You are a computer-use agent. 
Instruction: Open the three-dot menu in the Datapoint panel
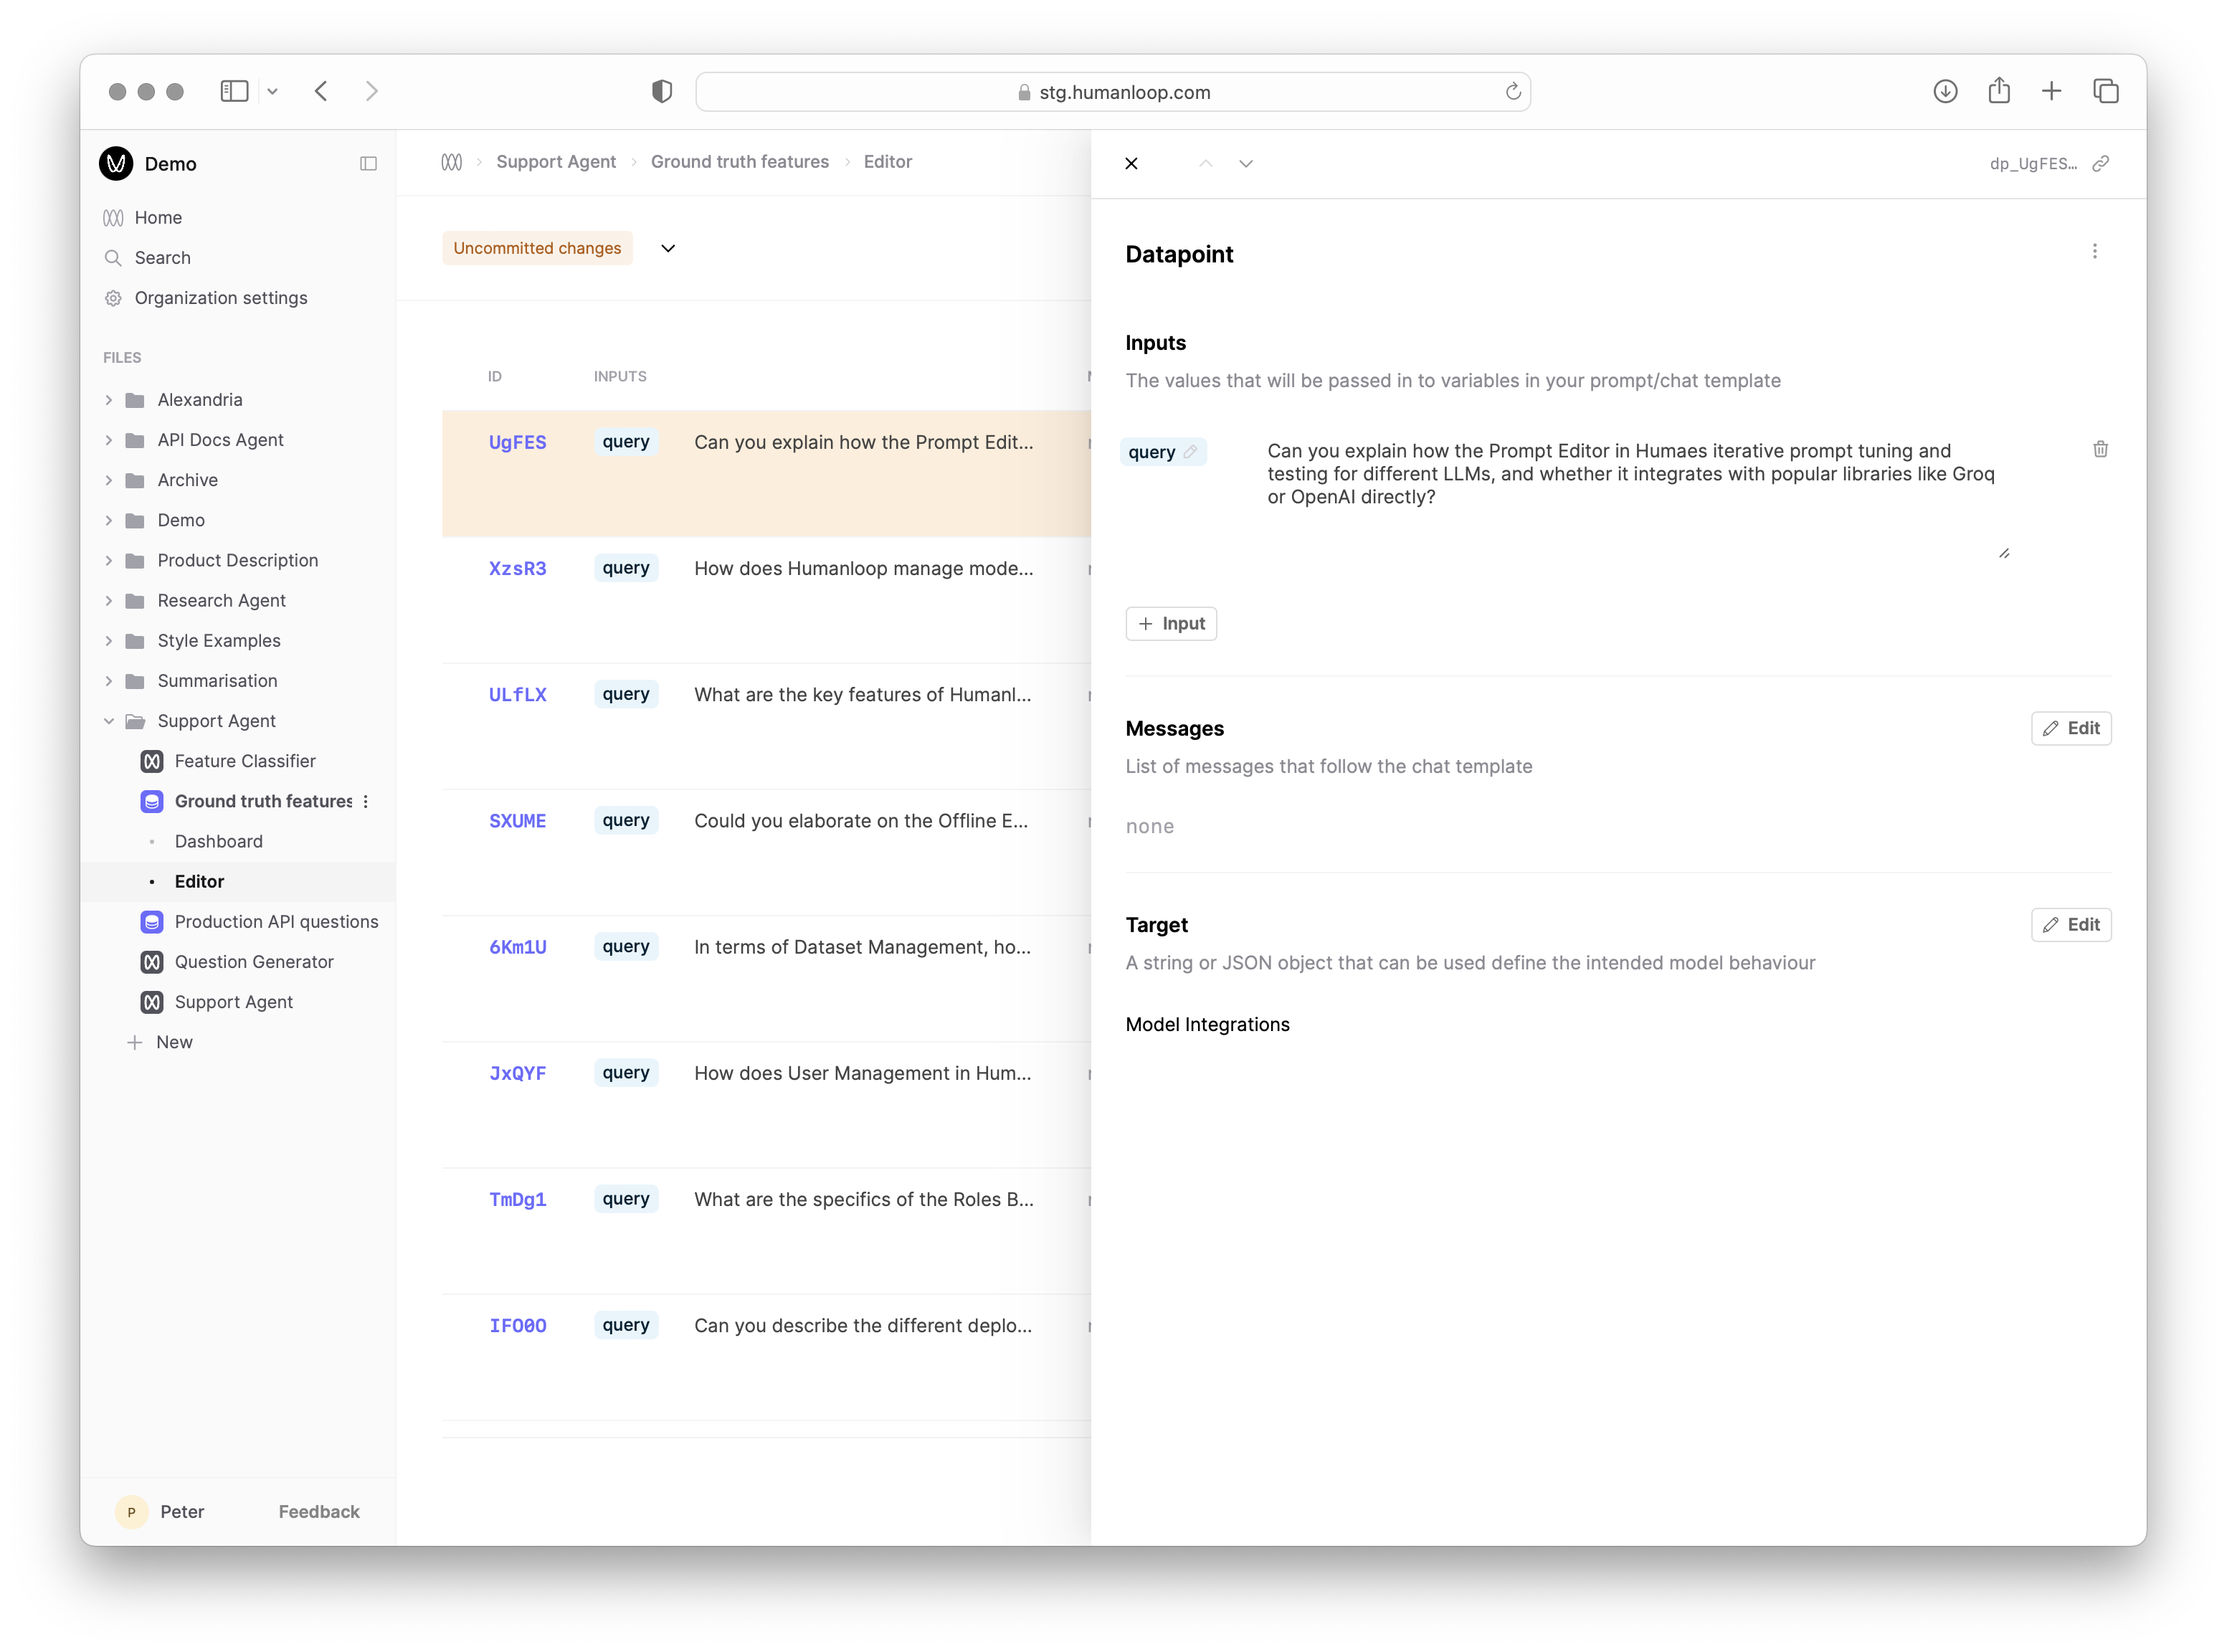[x=2095, y=251]
